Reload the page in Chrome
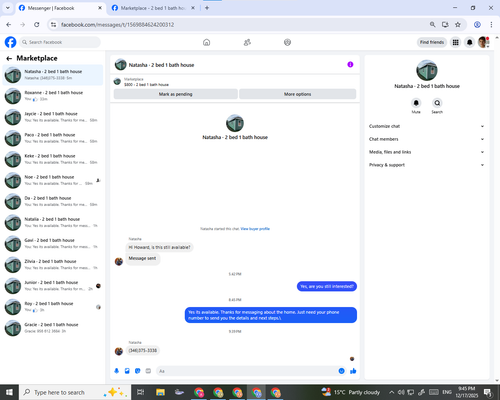This screenshot has height=400, width=500. [37, 25]
